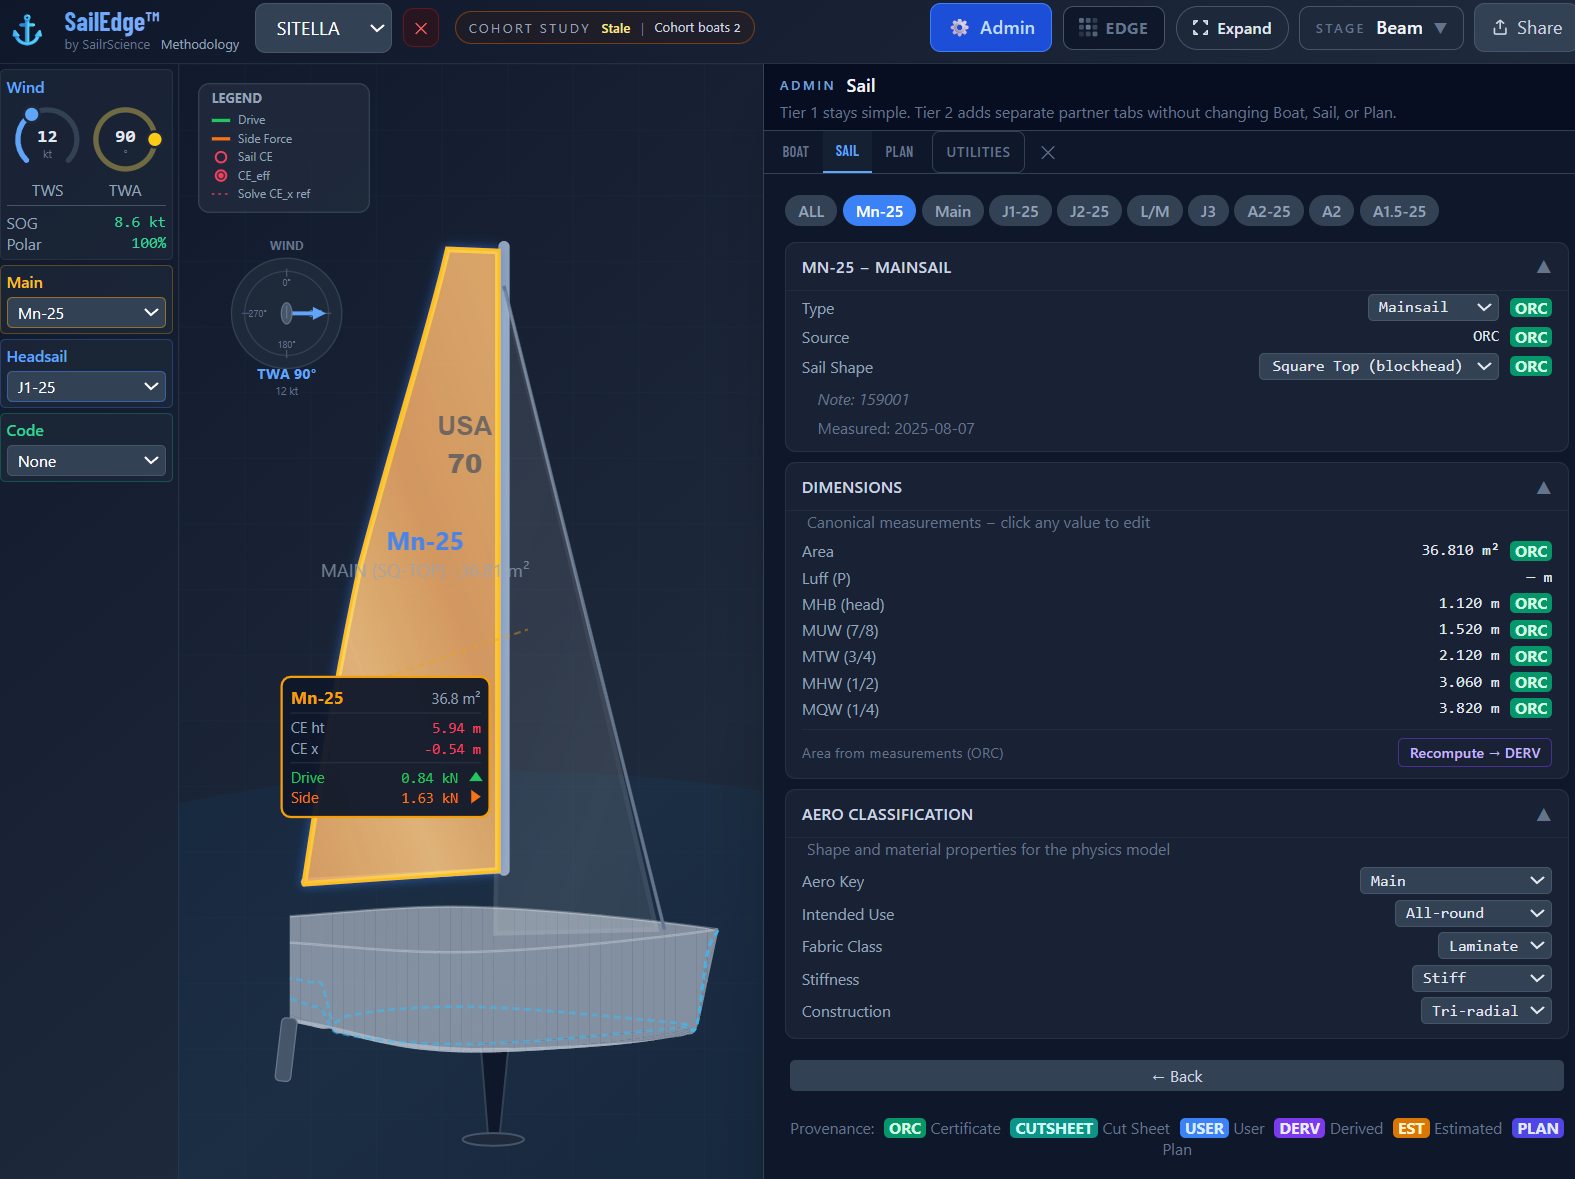Screen dimensions: 1575x1179
Task: Open the SITELLA boat selector dropdown
Action: pos(323,28)
